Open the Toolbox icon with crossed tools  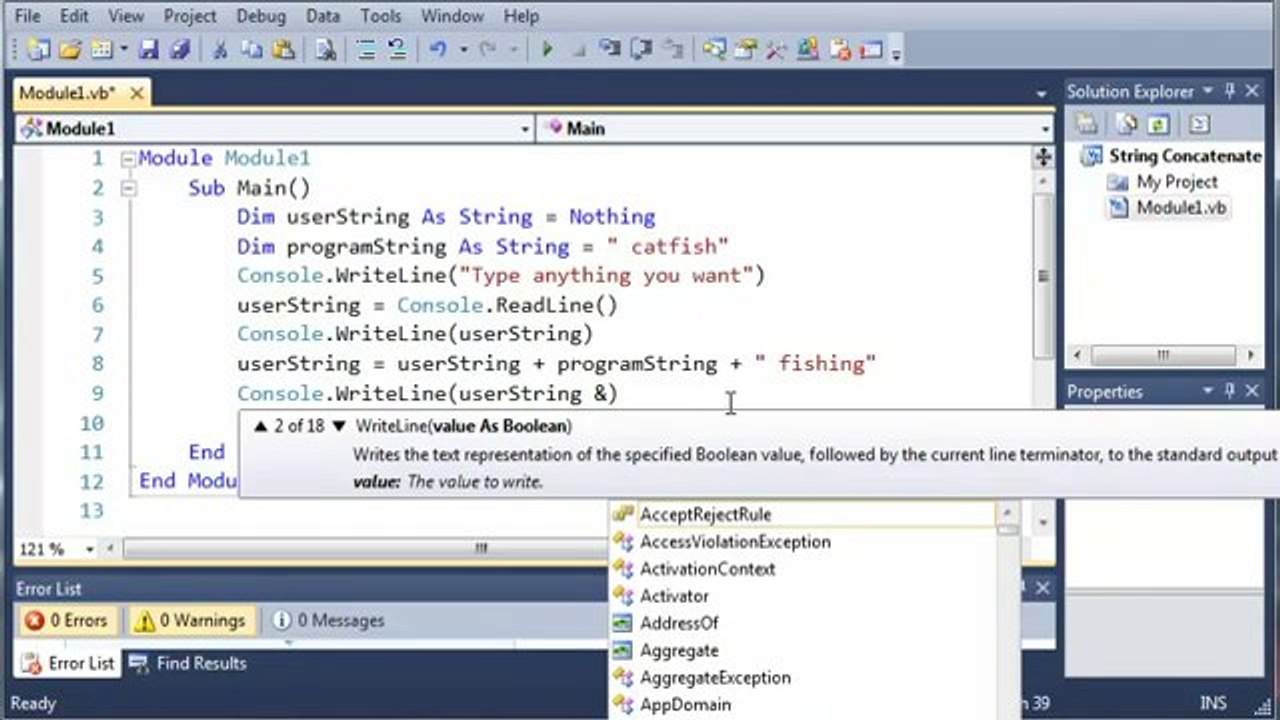pos(776,49)
